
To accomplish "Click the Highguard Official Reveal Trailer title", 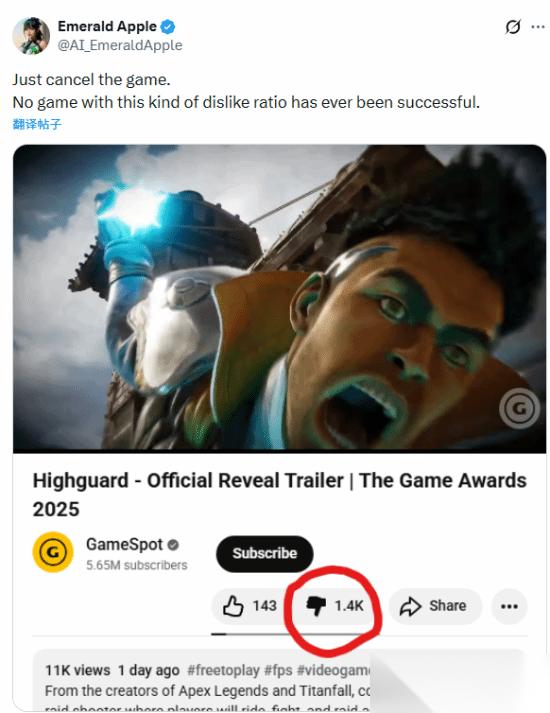I will tap(280, 494).
